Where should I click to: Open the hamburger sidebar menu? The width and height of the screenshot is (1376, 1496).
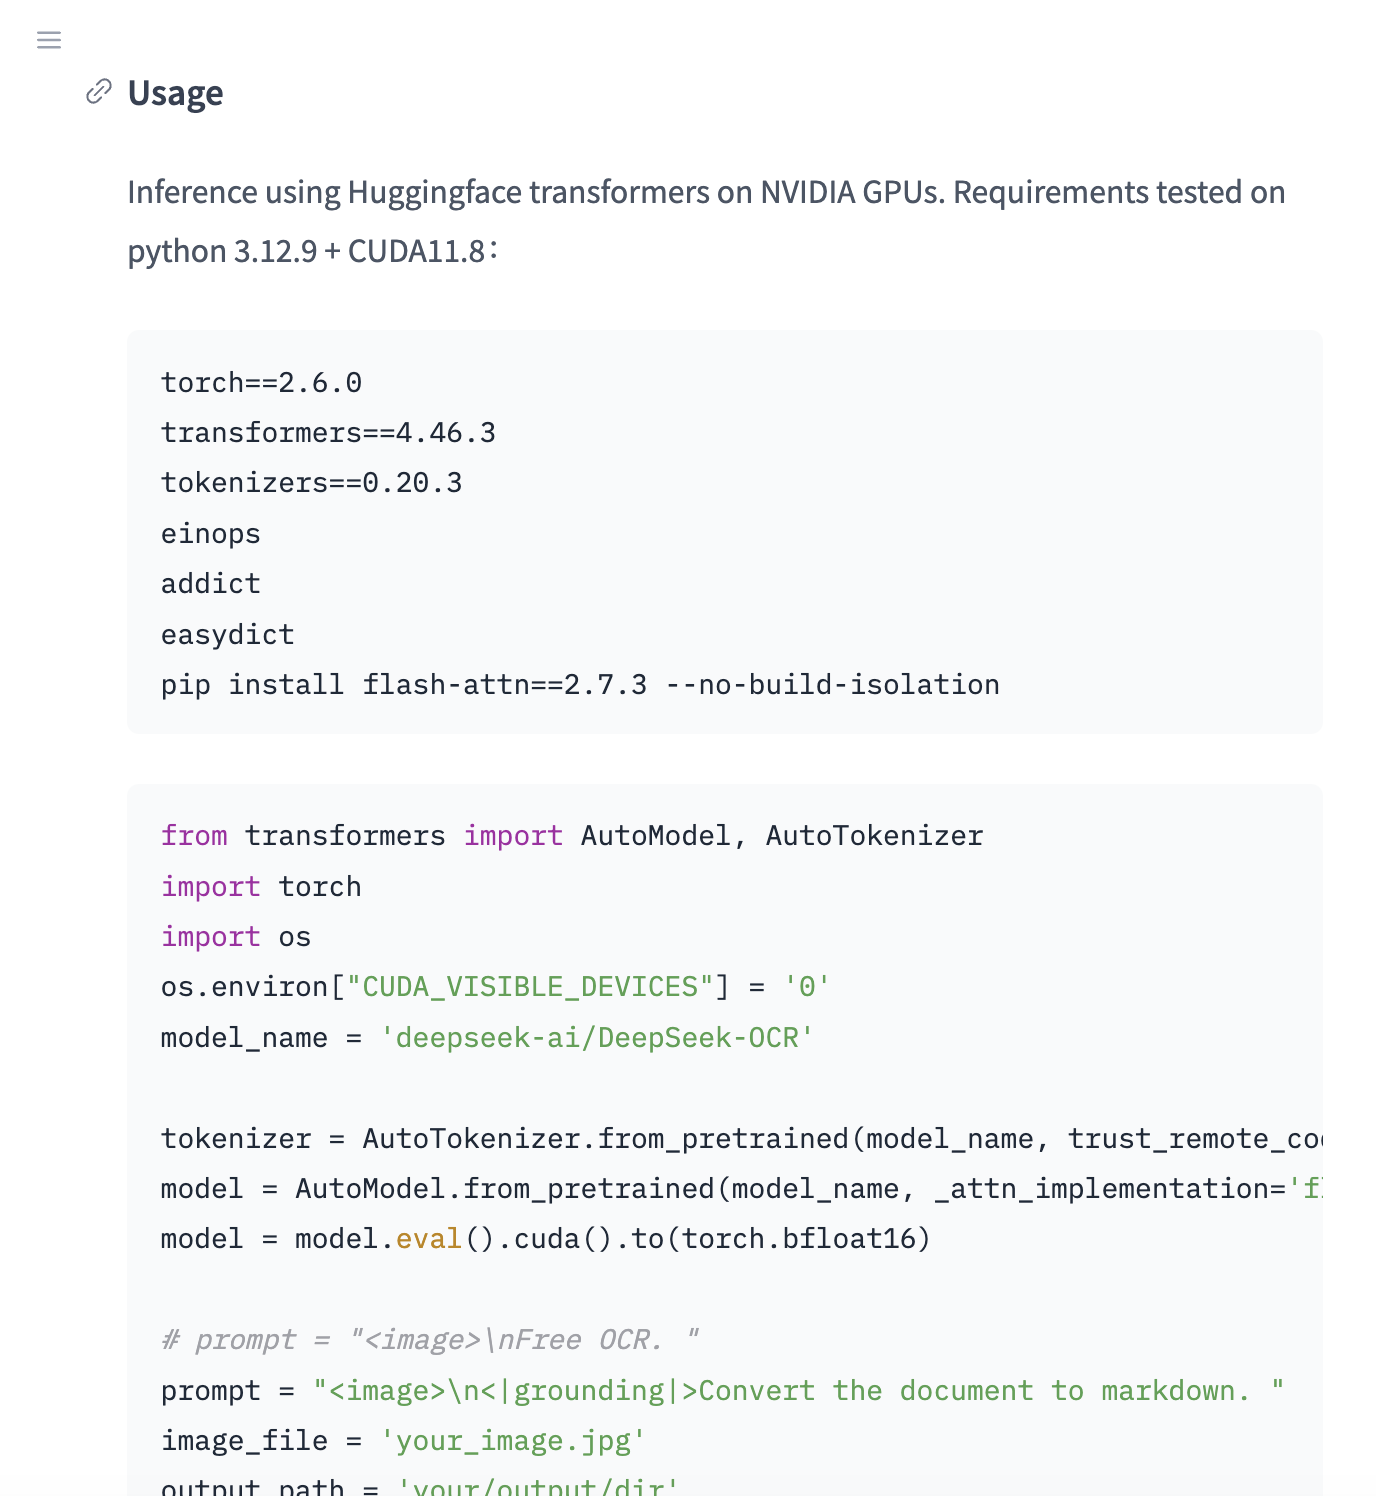49,40
